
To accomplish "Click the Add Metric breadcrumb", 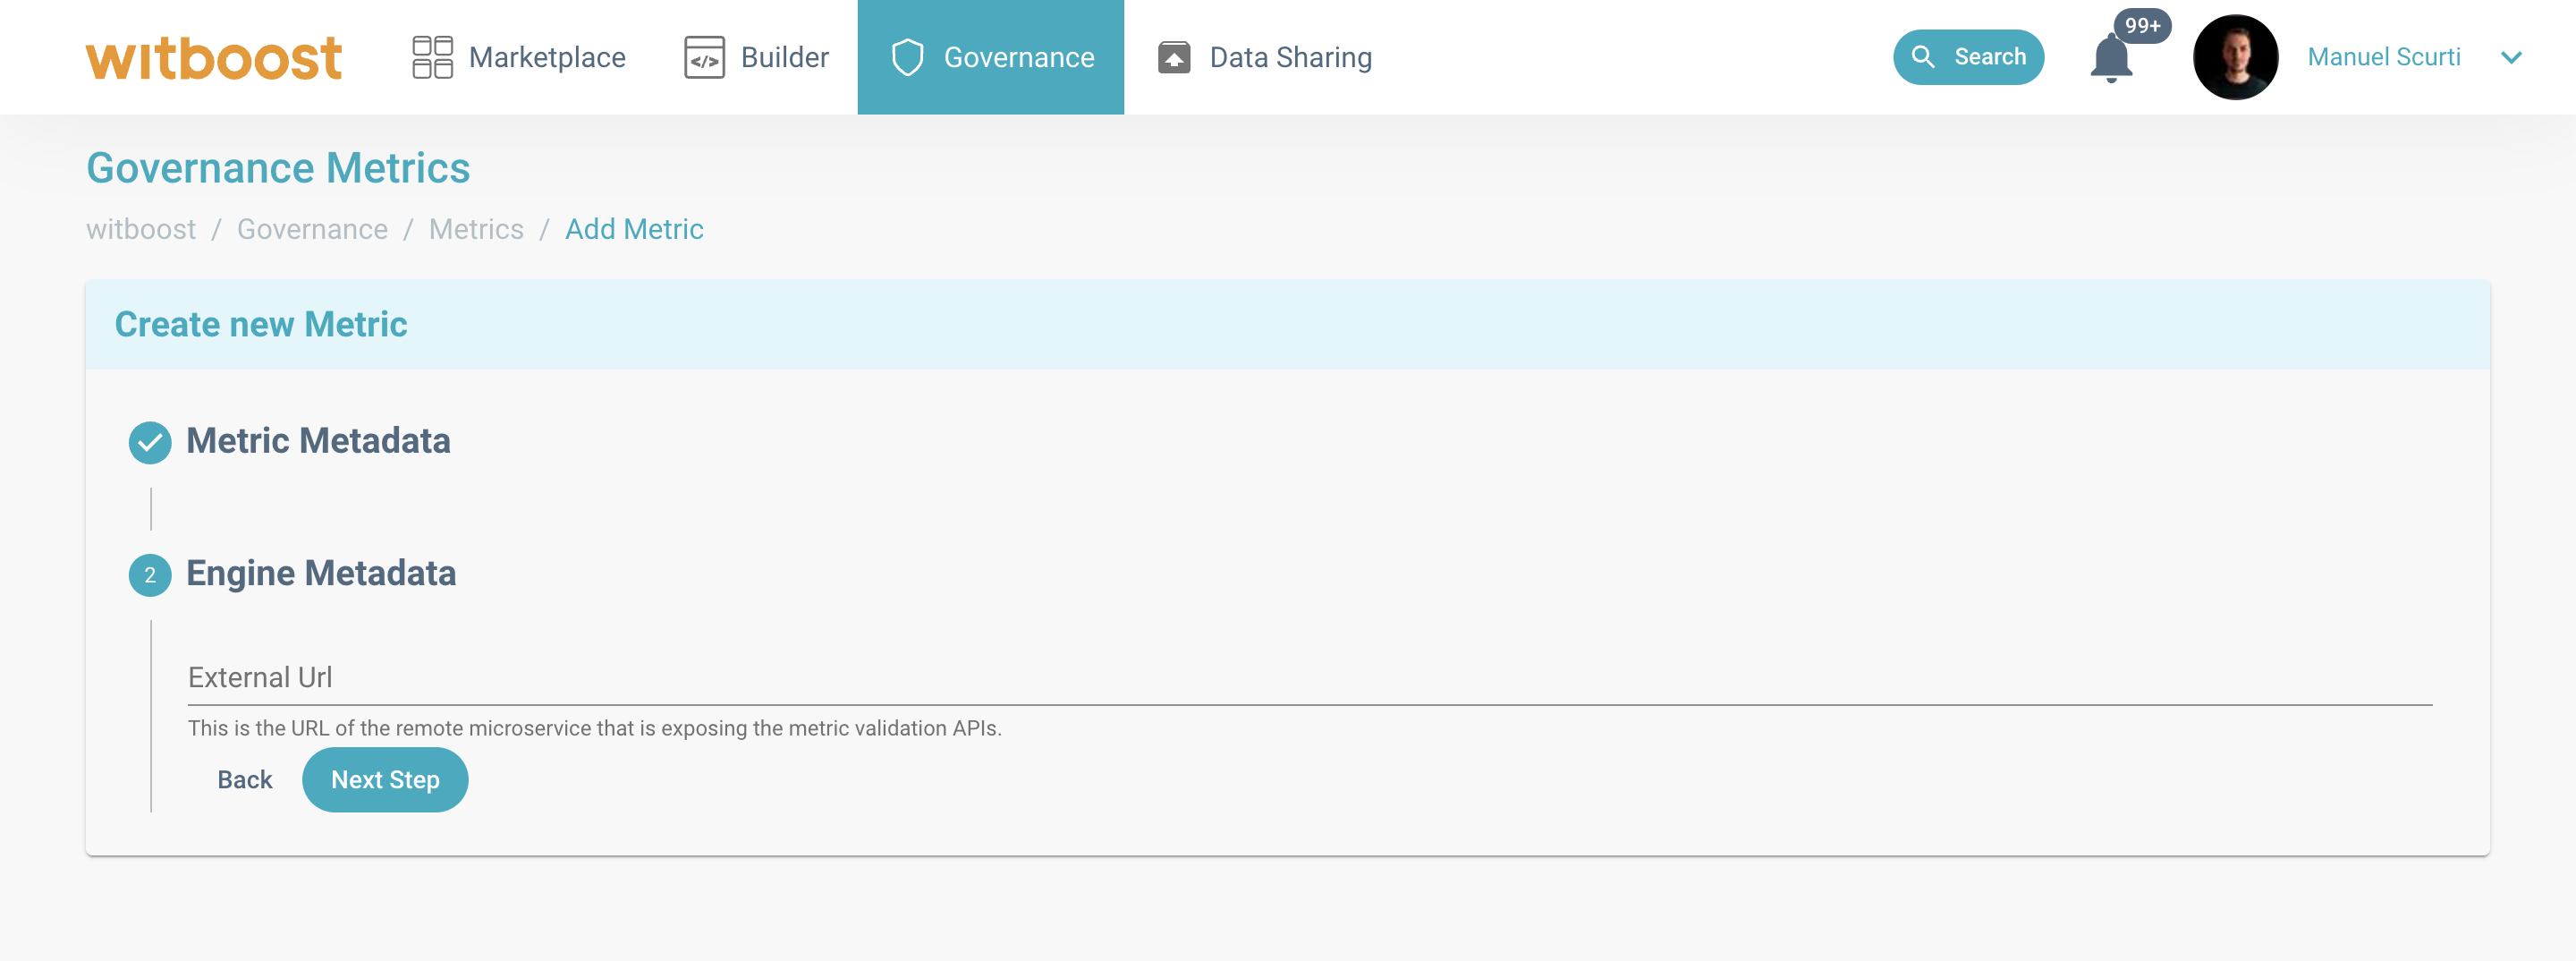I will (x=634, y=229).
